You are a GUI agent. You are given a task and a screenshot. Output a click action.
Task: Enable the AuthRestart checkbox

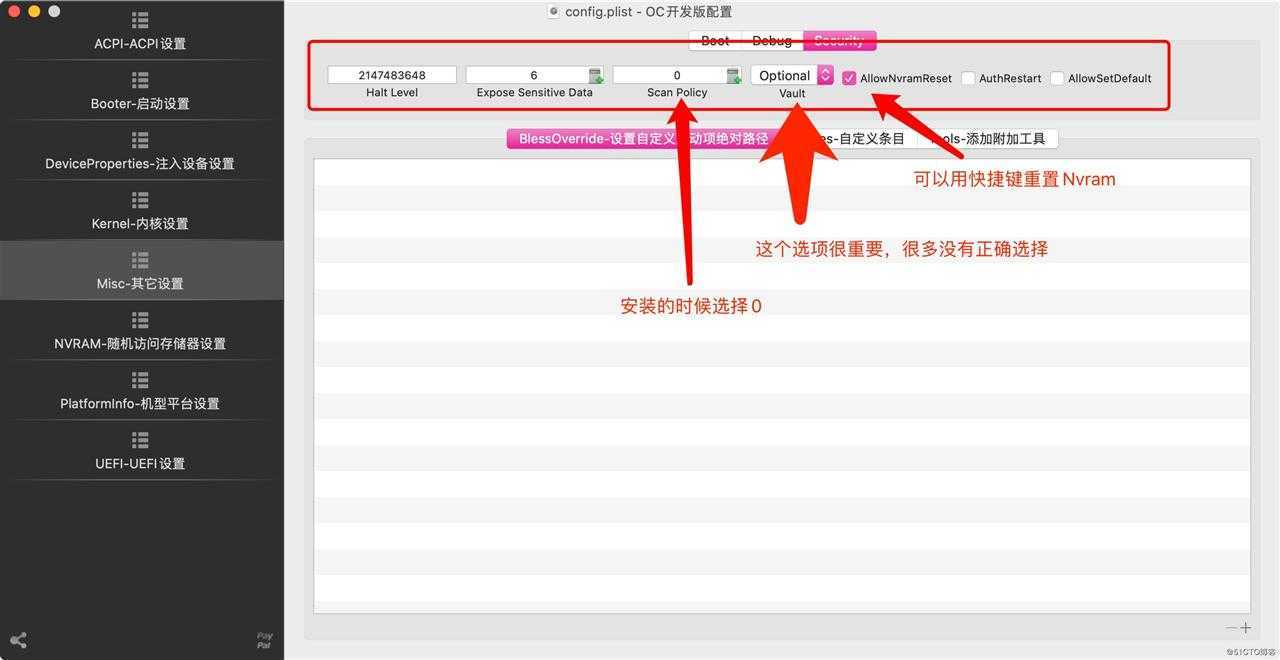pos(968,78)
